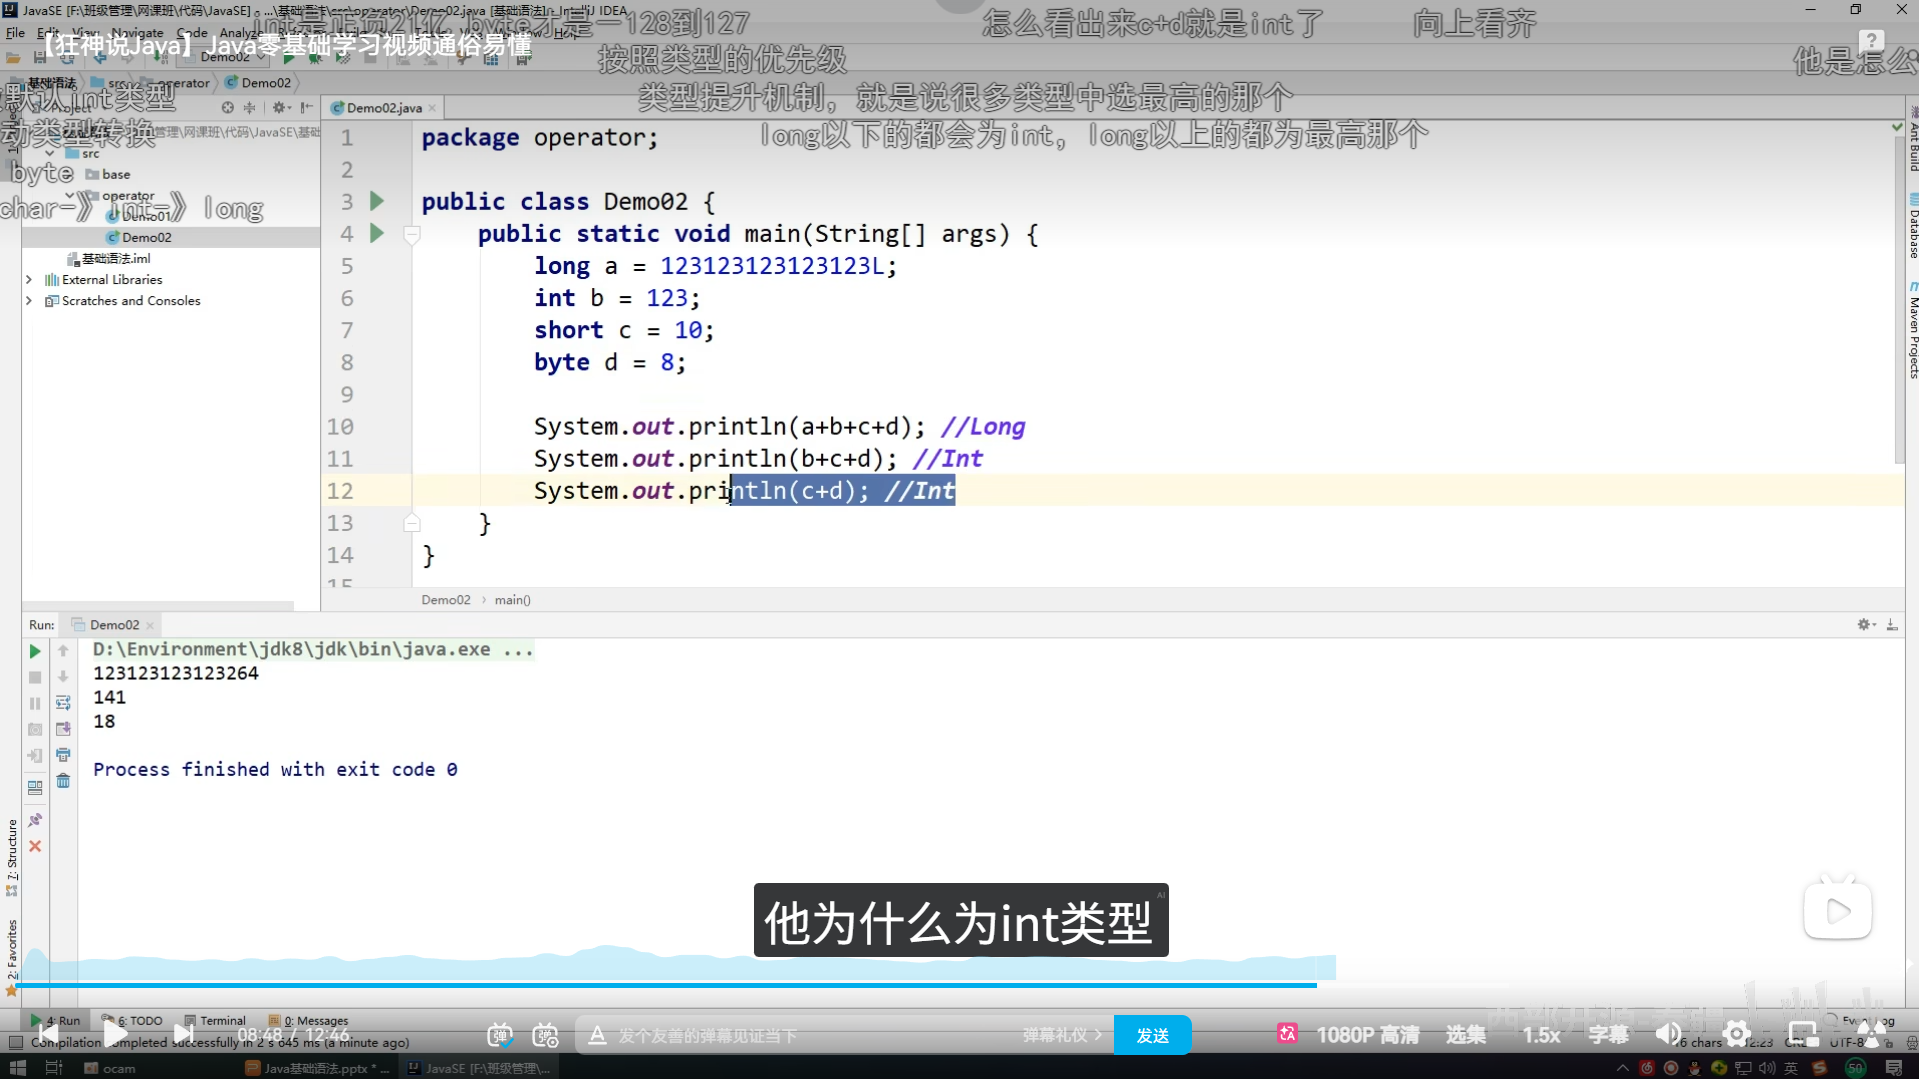1919x1079 pixels.
Task: Click the video player volume speaker icon
Action: [1668, 1035]
